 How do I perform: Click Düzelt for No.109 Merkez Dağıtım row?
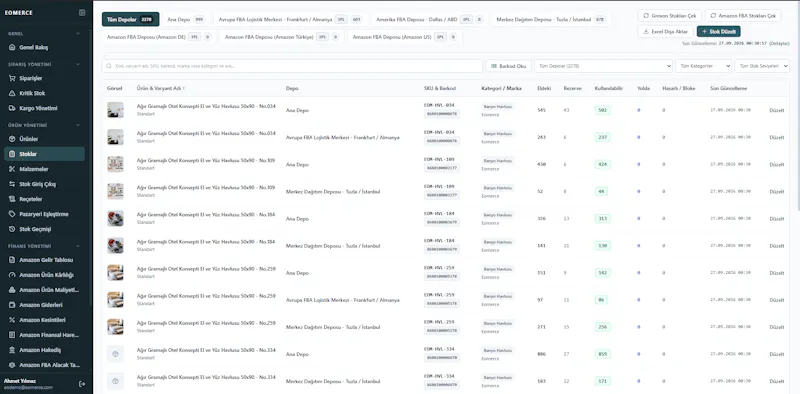coord(777,191)
